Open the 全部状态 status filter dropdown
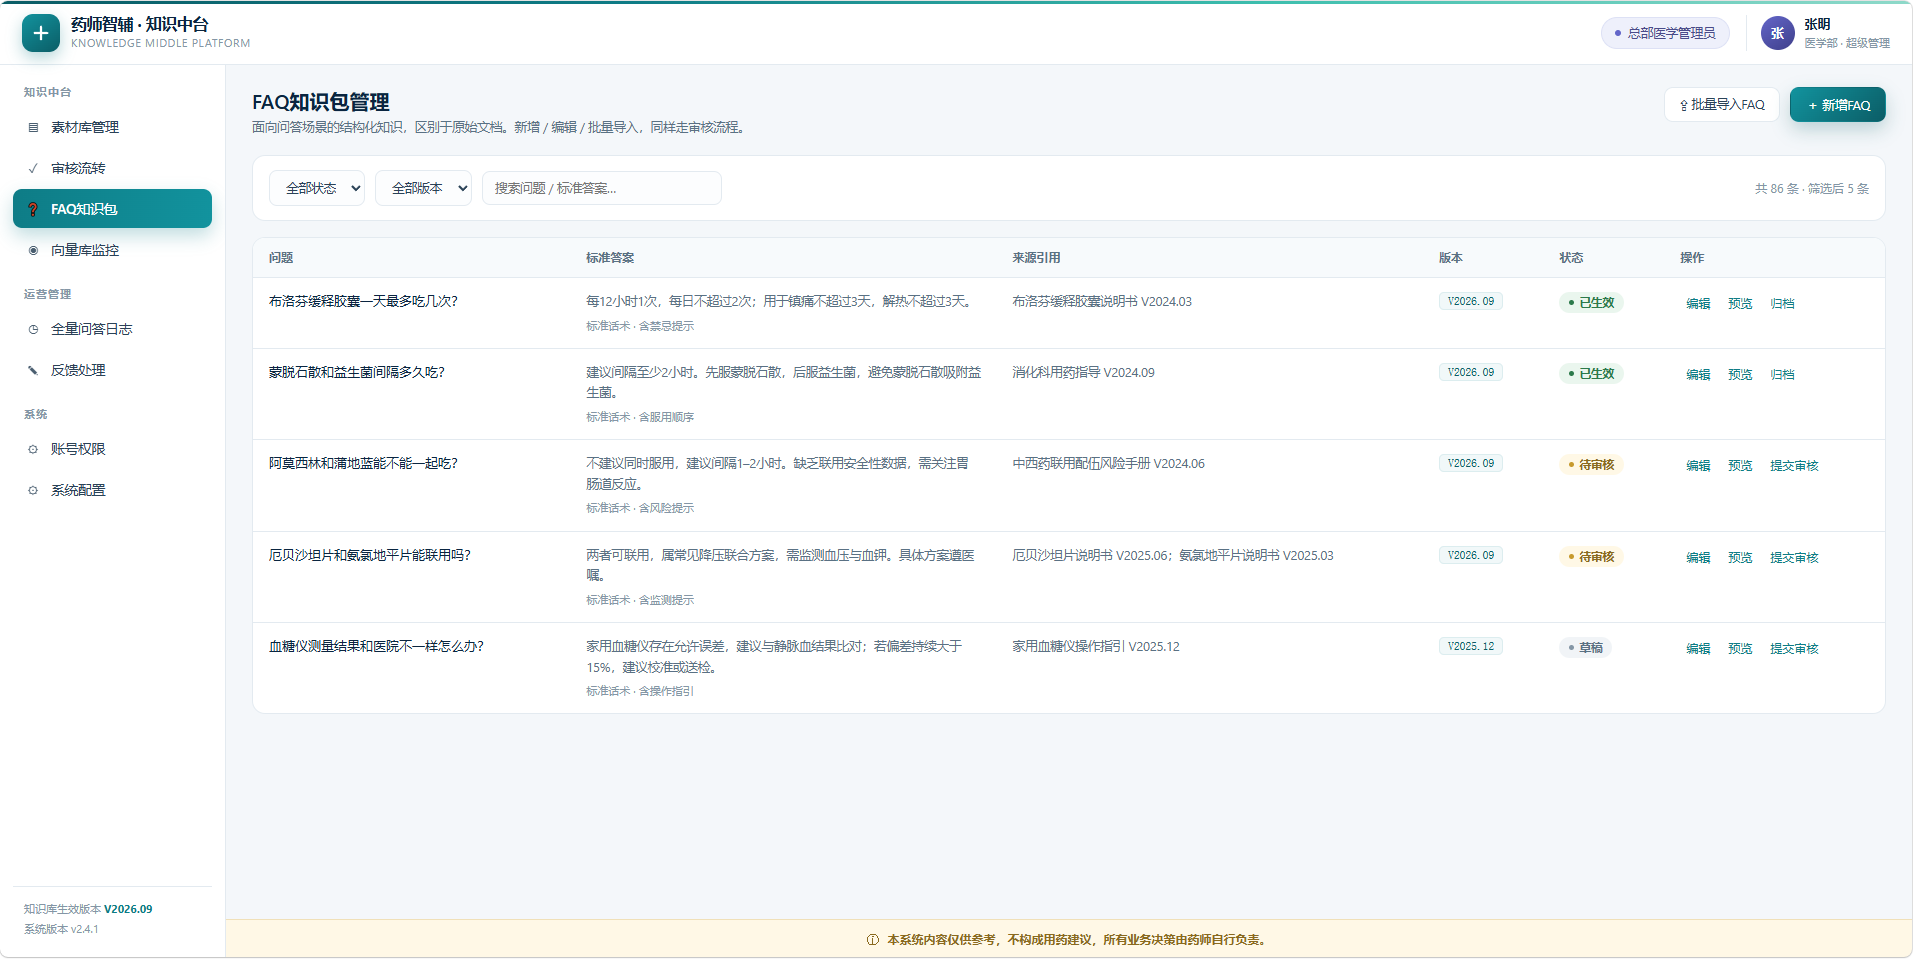Screen dimensions: 1915x961 point(317,188)
